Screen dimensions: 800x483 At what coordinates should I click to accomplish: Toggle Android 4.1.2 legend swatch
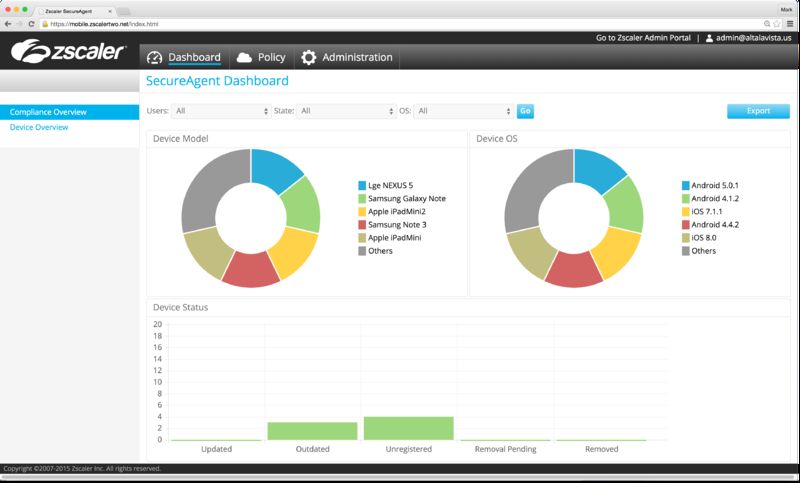(686, 199)
